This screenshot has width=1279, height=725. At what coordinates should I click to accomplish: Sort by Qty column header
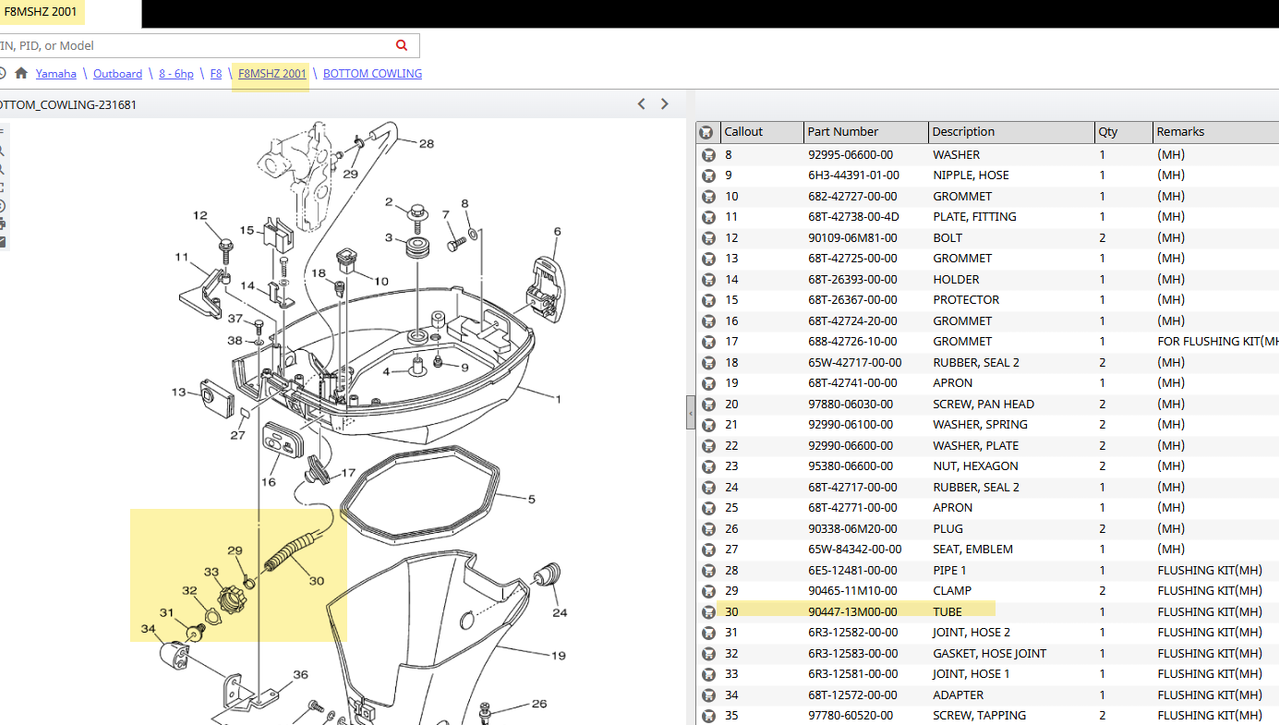pos(1123,132)
